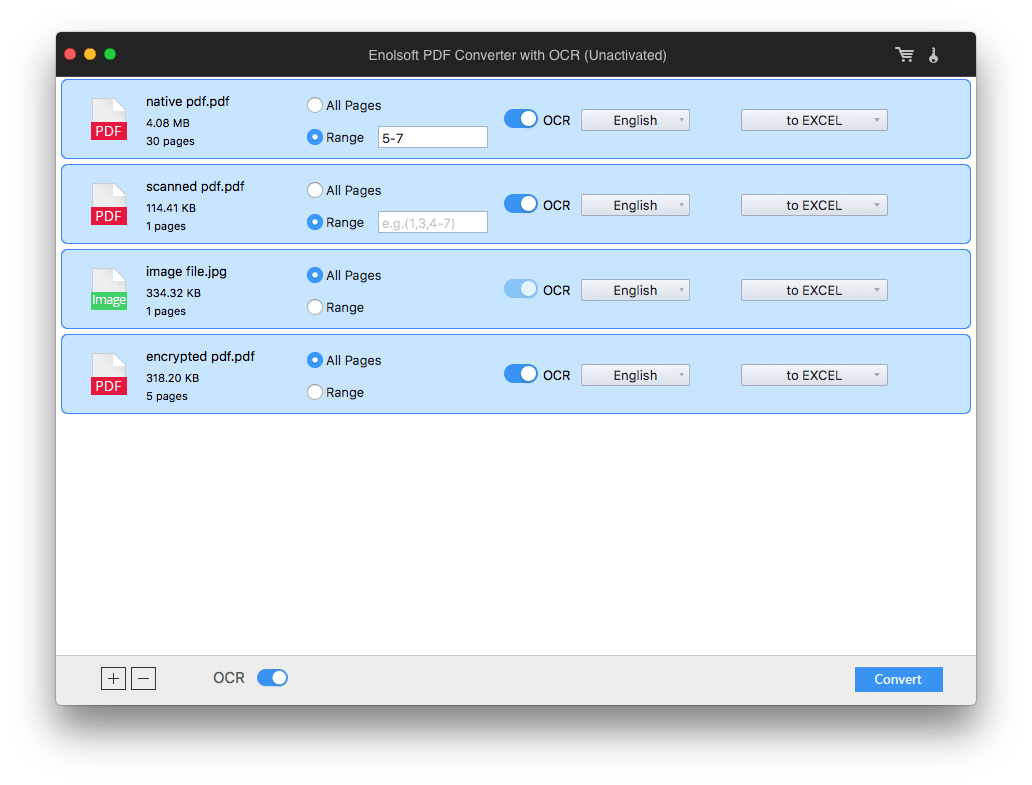The width and height of the screenshot is (1032, 785).
Task: Click the 318.20 KB file size text
Action: coord(172,378)
